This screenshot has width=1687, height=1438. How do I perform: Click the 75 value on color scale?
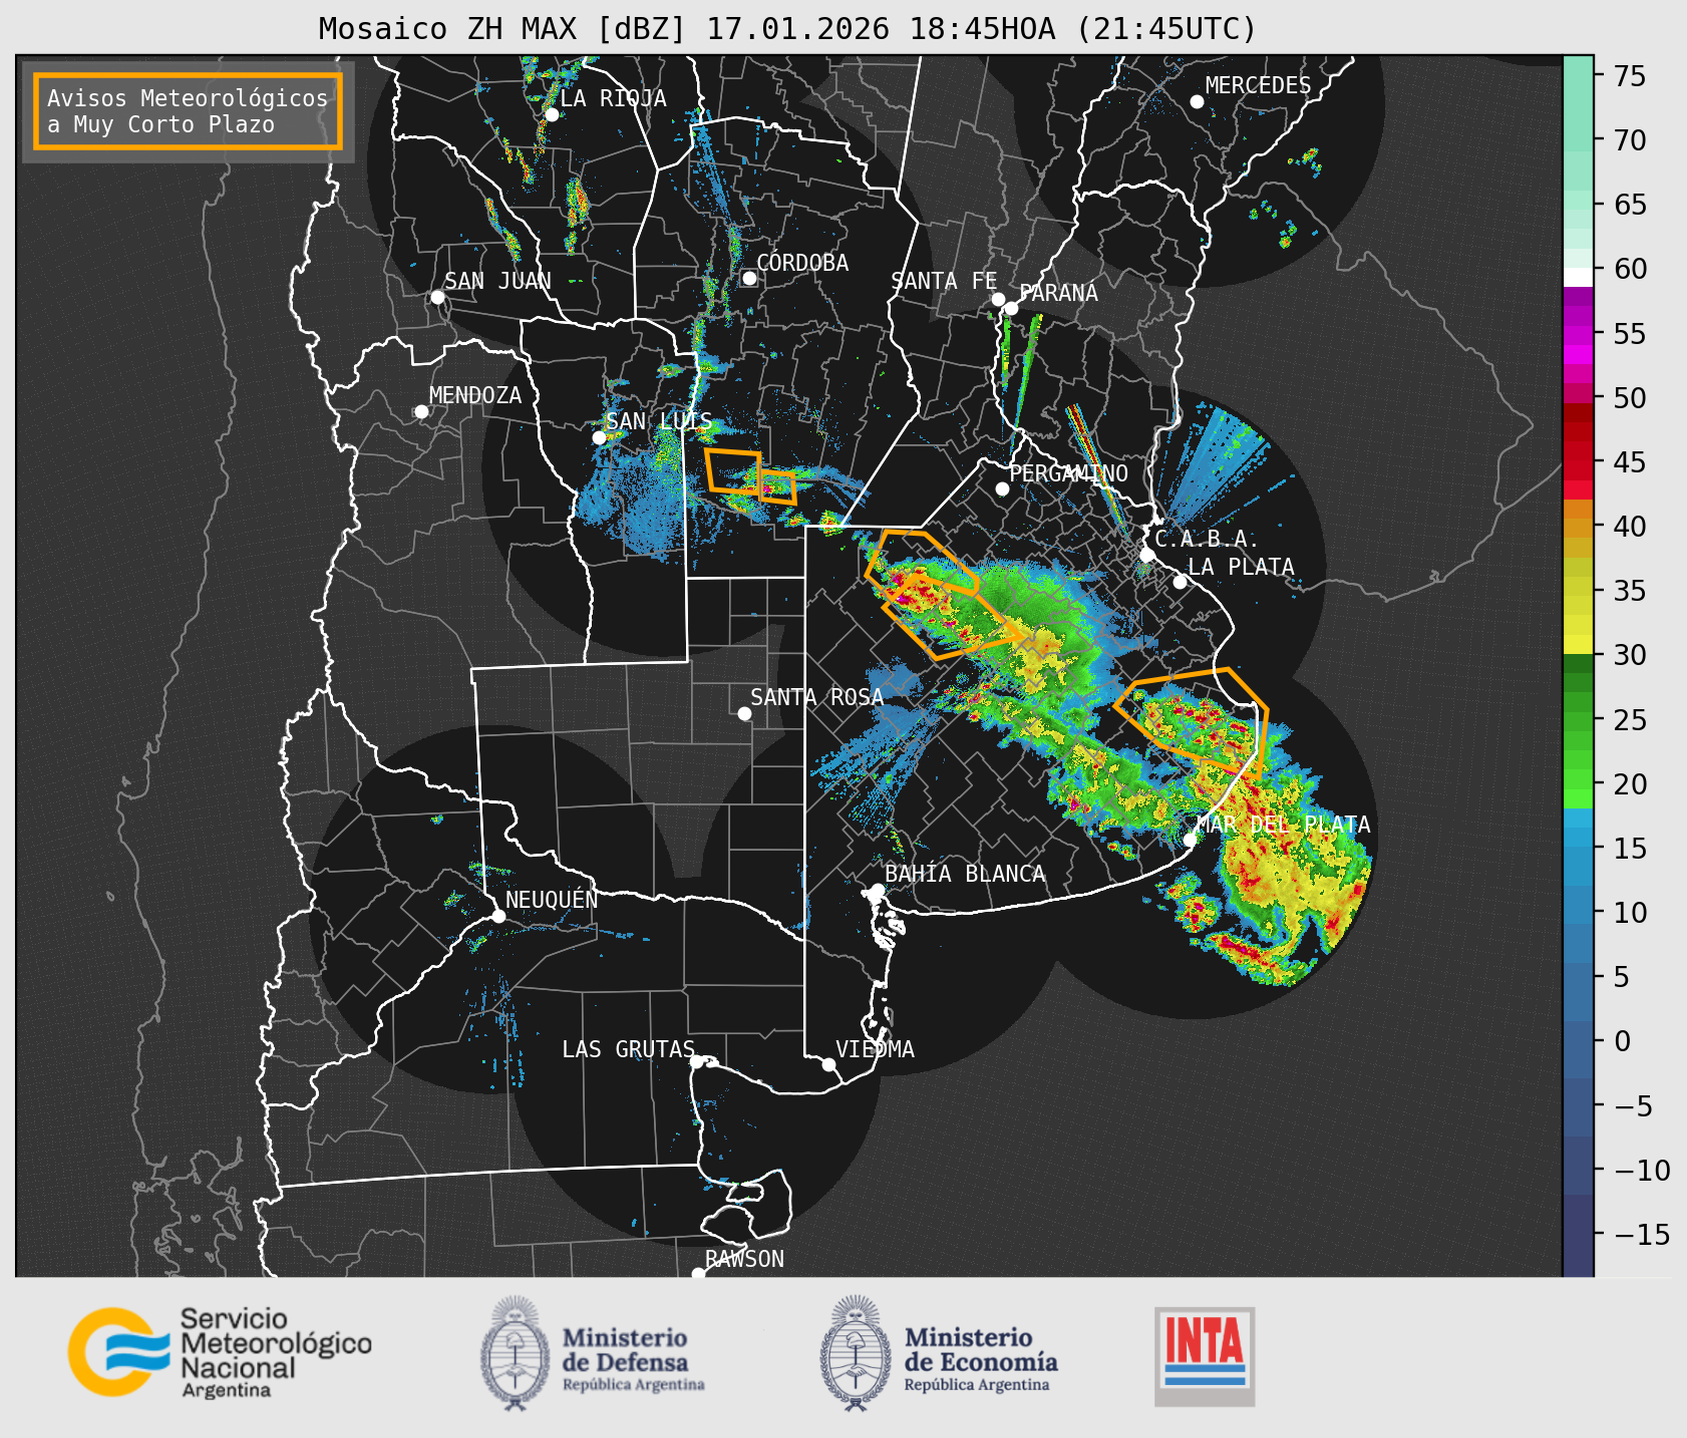tap(1629, 76)
